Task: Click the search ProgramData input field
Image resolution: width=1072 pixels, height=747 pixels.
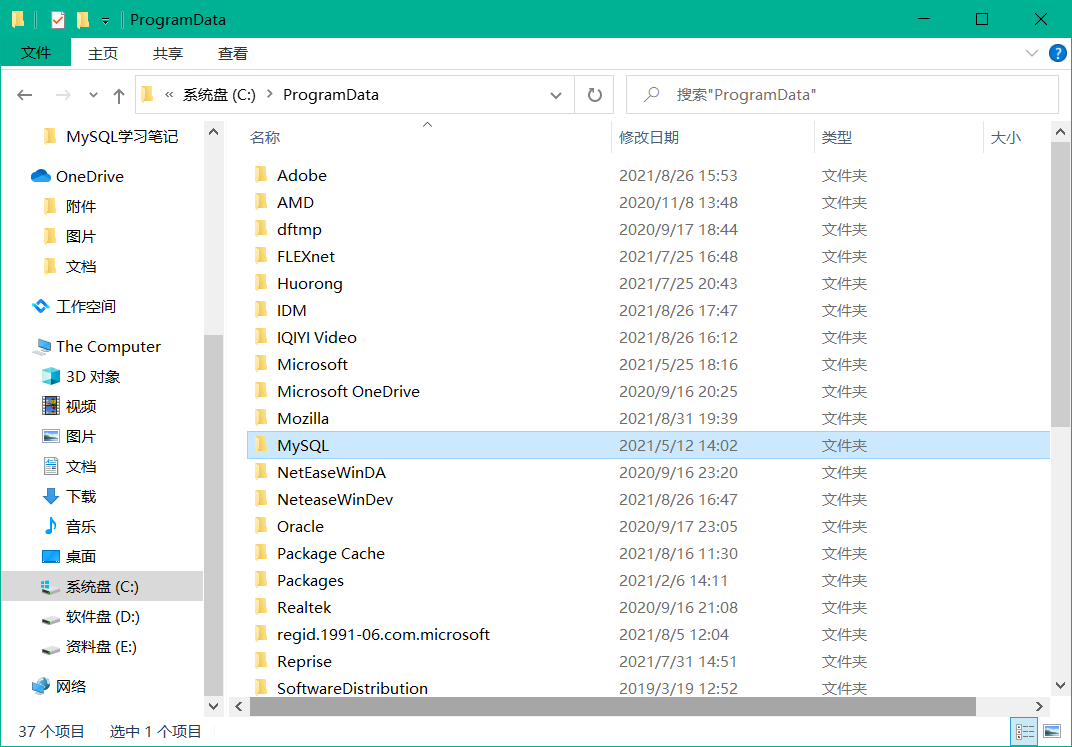Action: point(842,95)
